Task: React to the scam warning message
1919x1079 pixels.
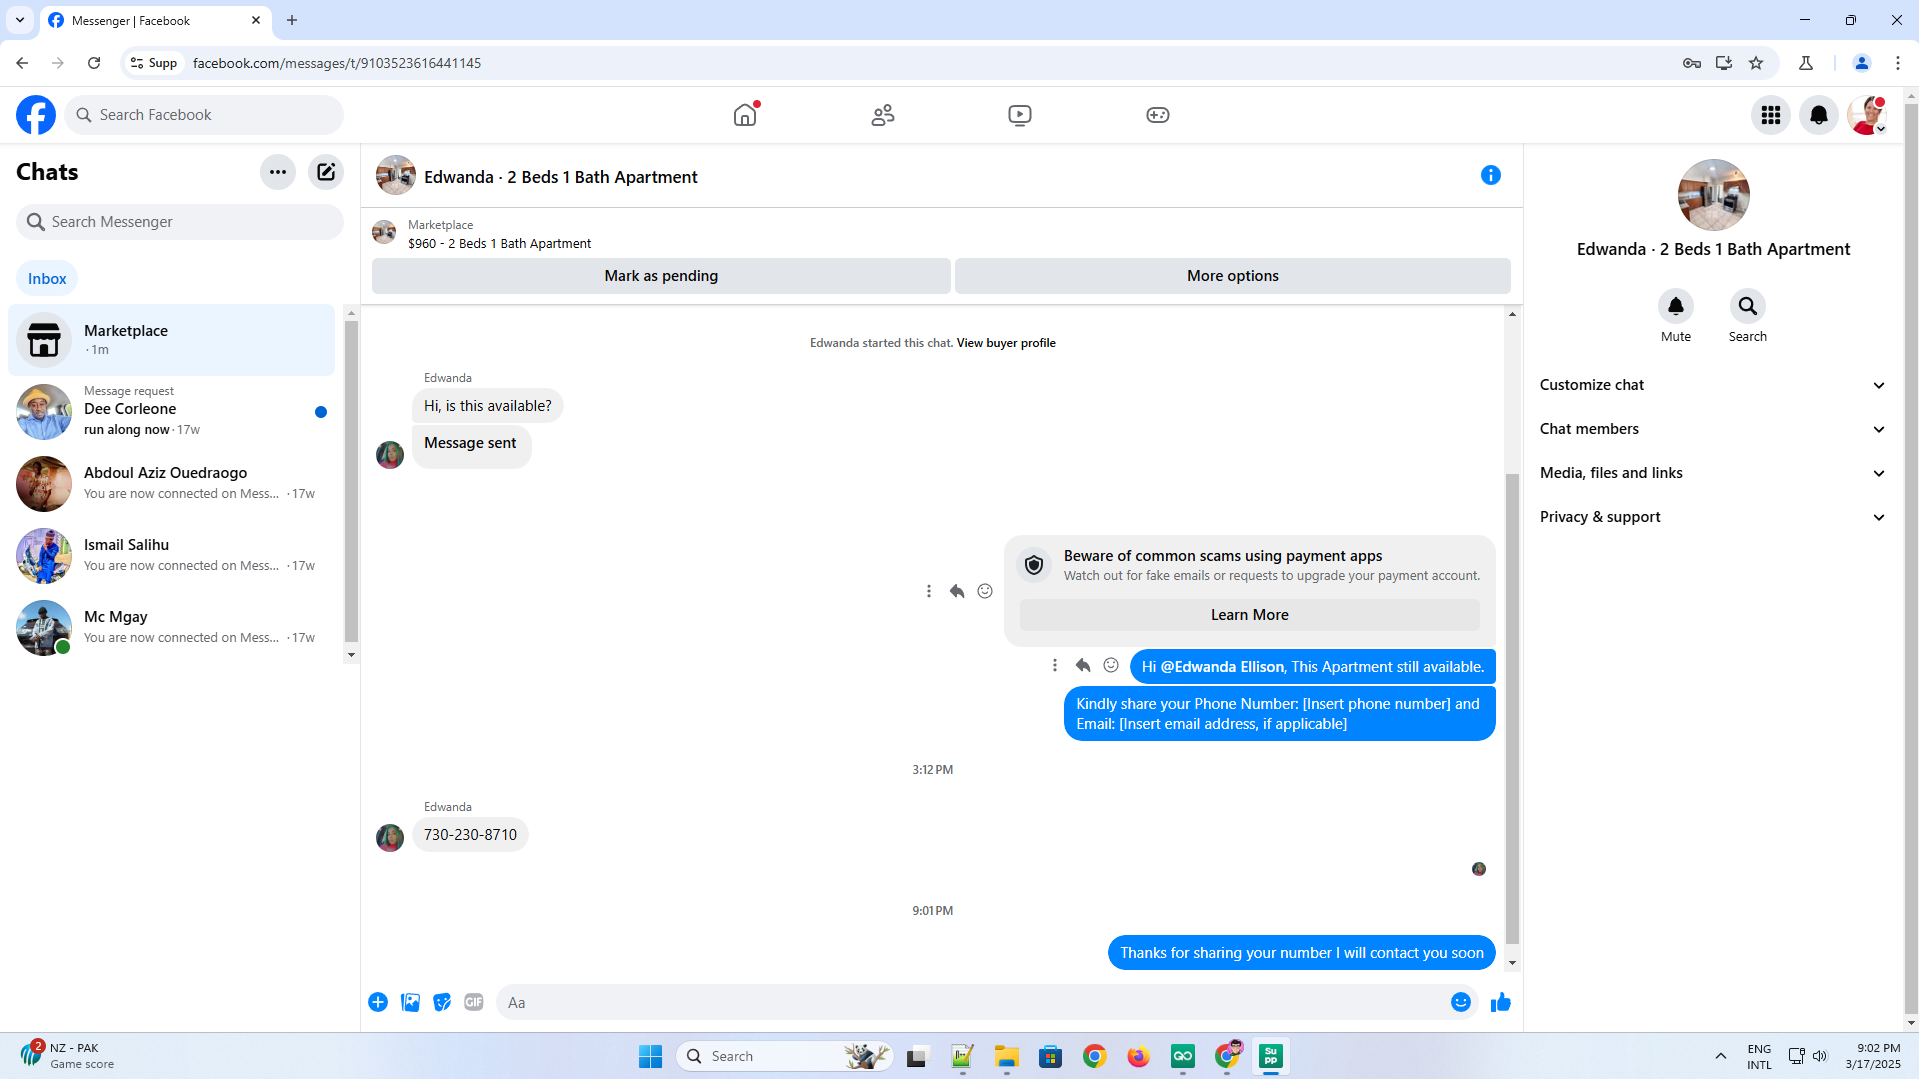Action: pos(985,591)
